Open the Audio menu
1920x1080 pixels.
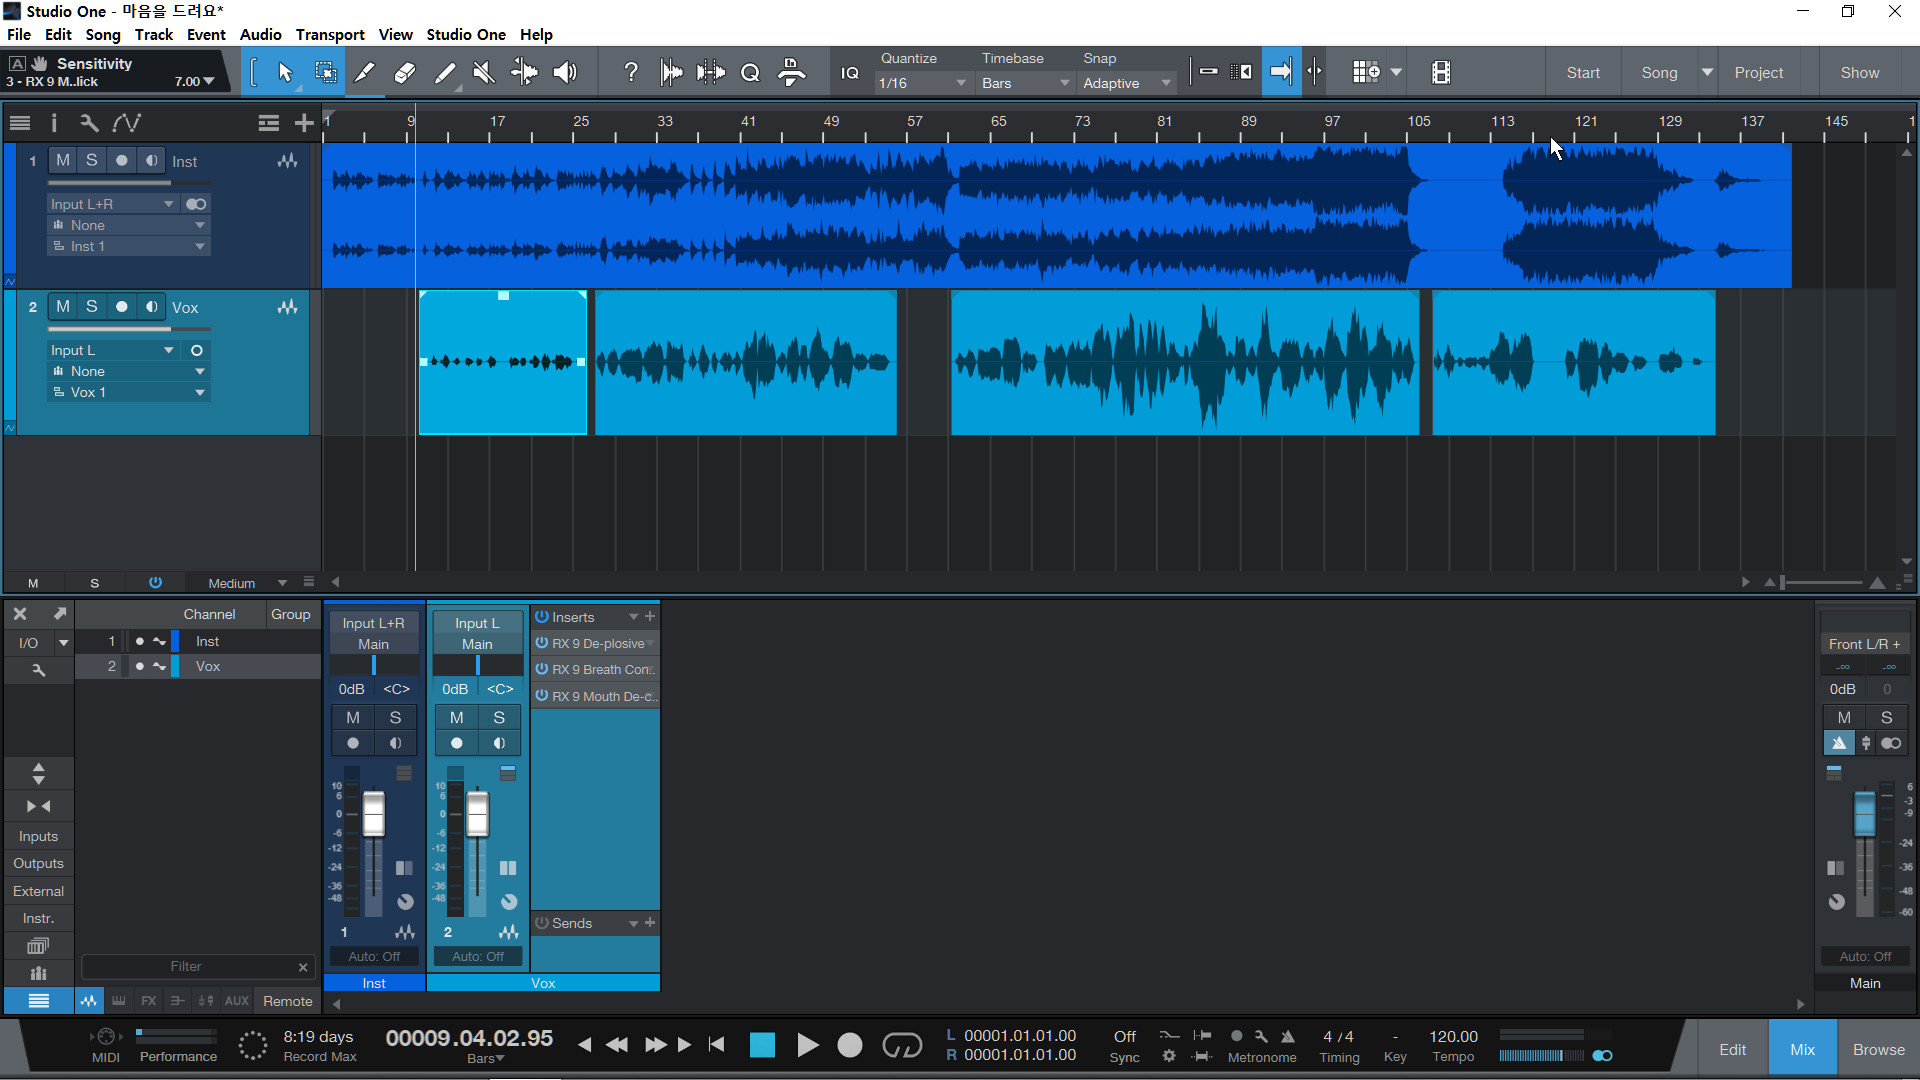tap(260, 34)
